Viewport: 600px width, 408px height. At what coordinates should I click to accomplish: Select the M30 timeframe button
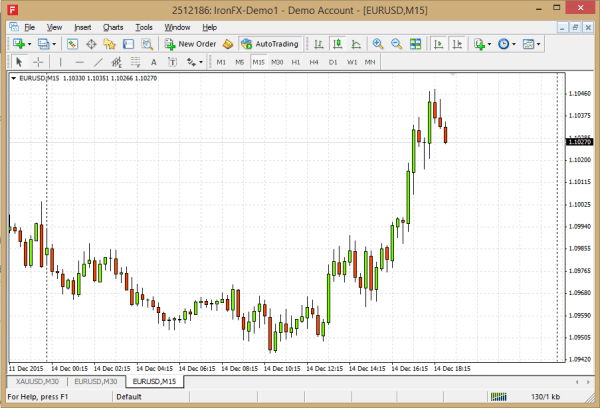click(x=277, y=62)
